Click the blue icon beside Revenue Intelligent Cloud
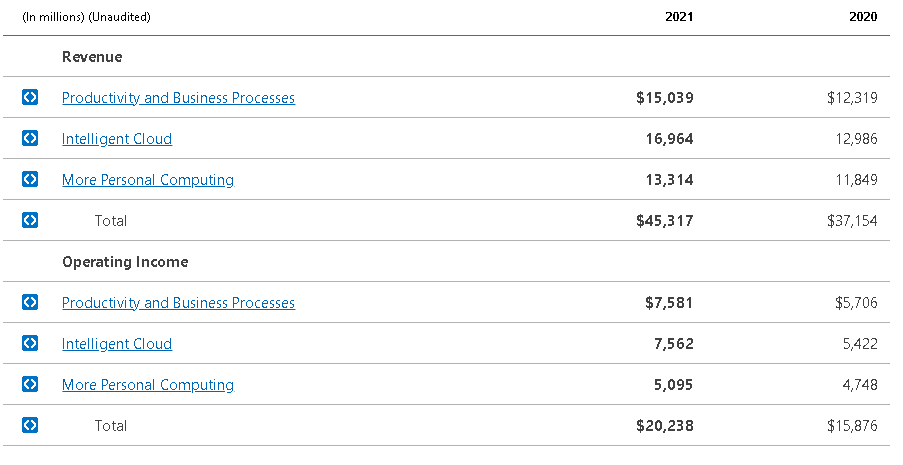This screenshot has height=465, width=903. [30, 139]
